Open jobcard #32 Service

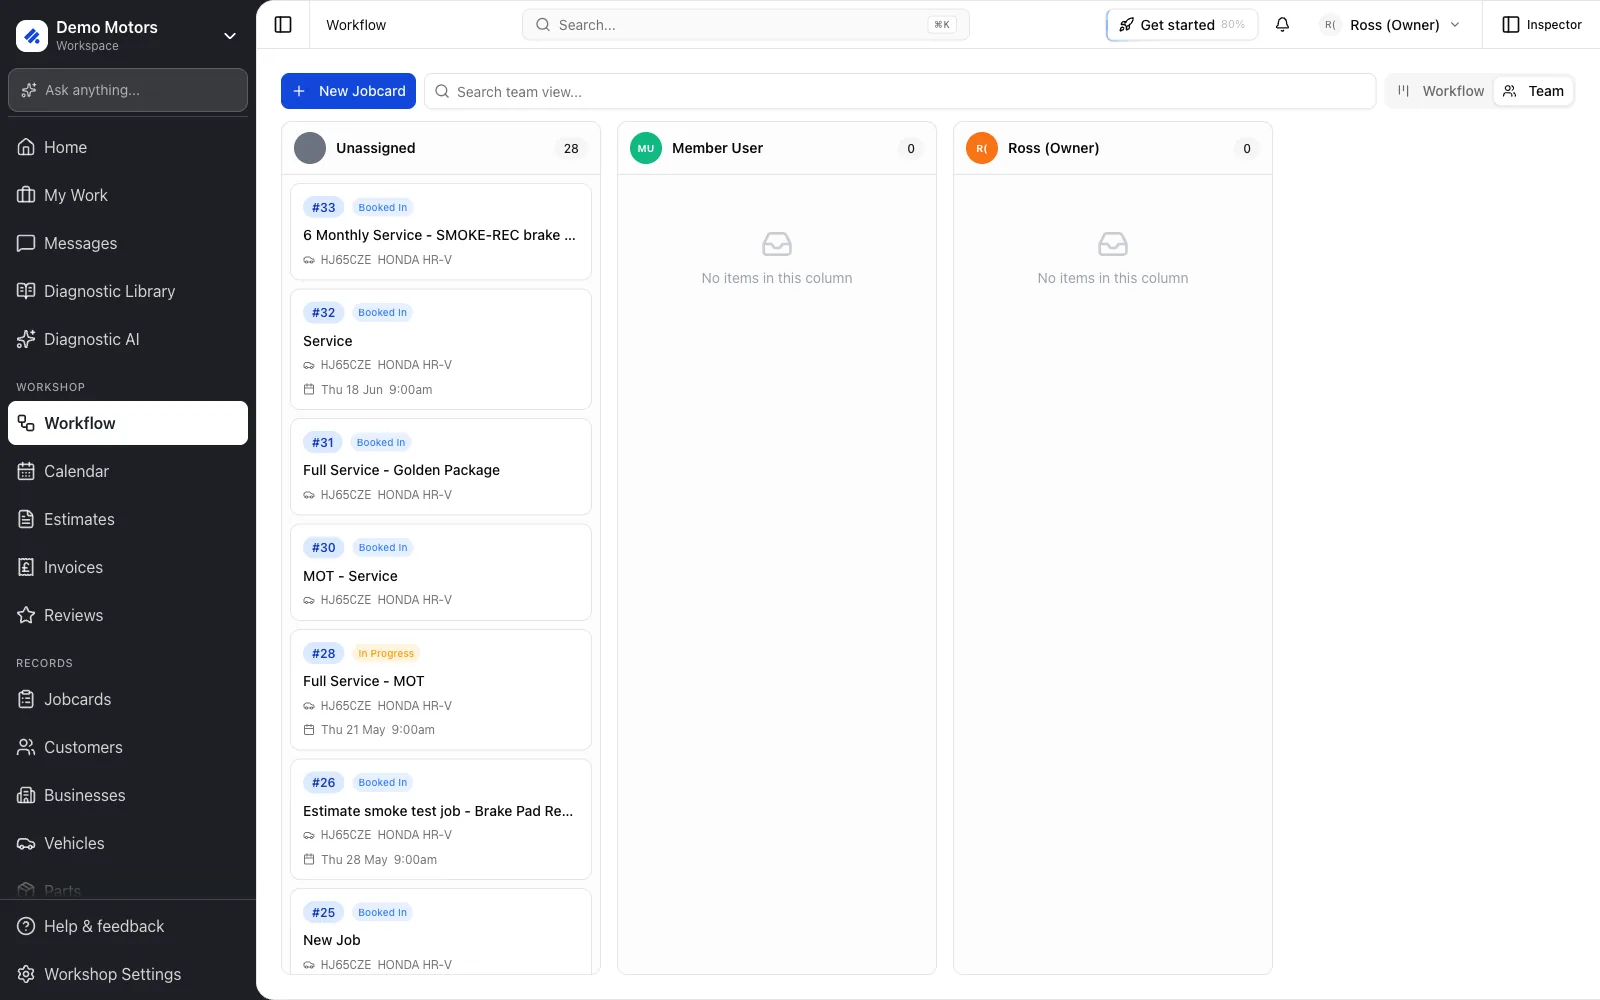click(441, 349)
